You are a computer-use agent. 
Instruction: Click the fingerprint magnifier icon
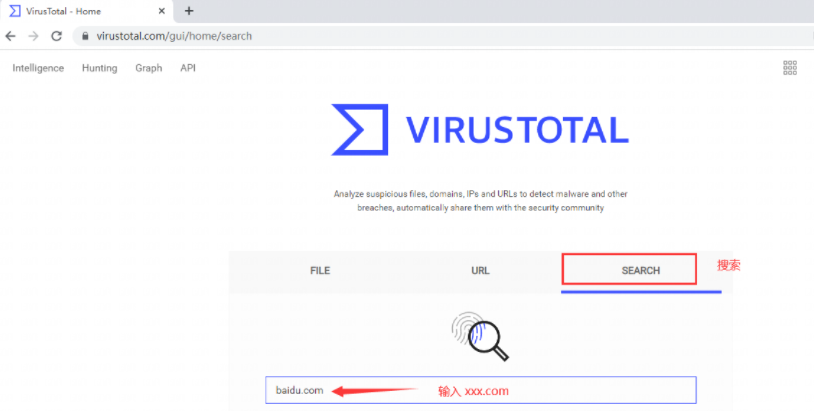(480, 336)
